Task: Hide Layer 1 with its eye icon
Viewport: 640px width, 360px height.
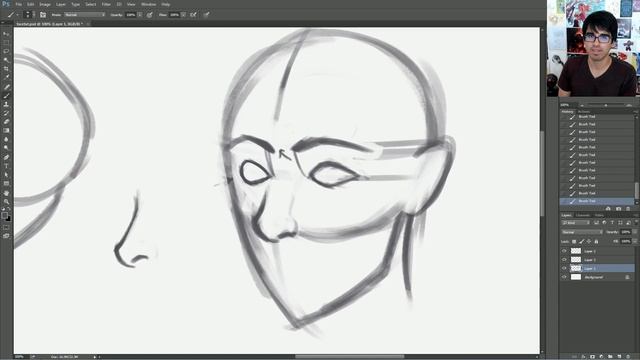Action: click(x=564, y=268)
